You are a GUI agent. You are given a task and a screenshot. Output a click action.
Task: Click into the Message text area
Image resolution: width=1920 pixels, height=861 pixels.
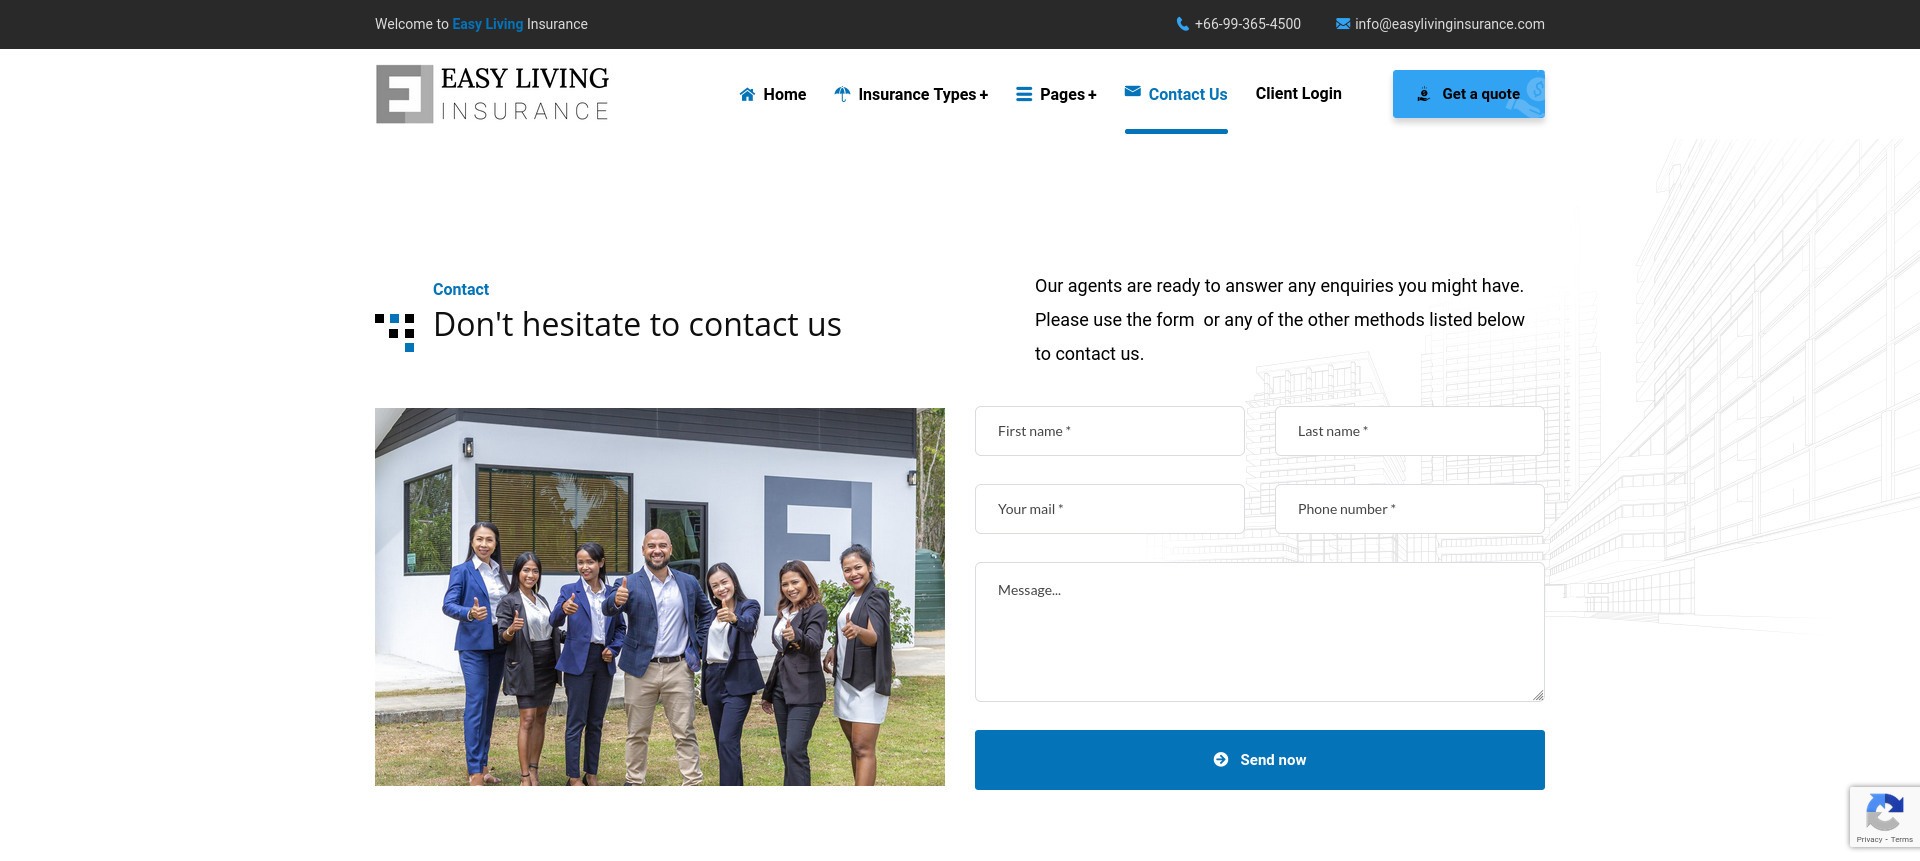pos(1260,632)
